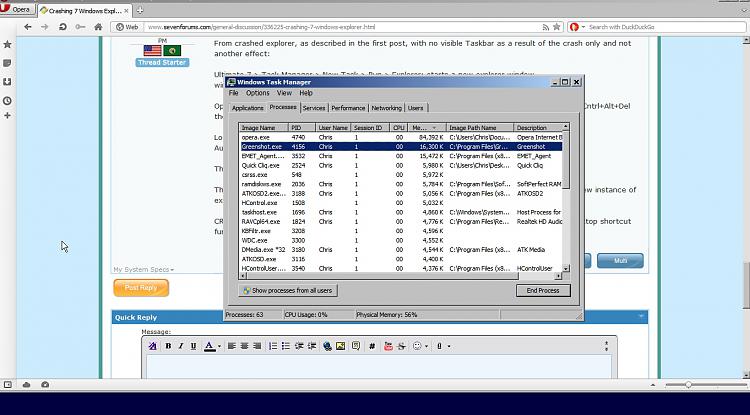Add a panel with the sidebar plus

tap(7, 116)
